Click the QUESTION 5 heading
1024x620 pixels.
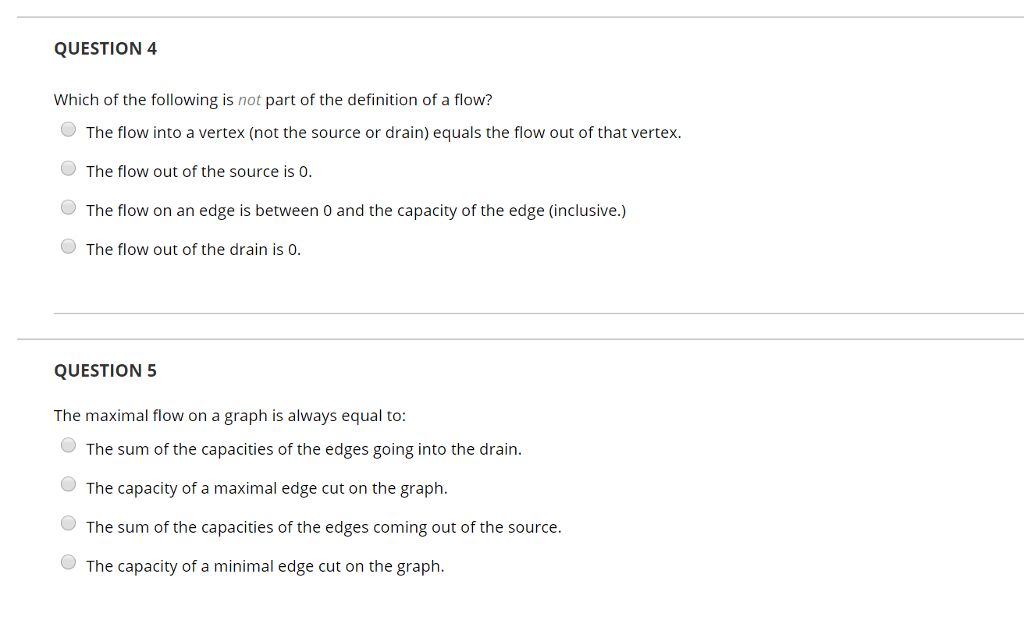pyautogui.click(x=105, y=370)
